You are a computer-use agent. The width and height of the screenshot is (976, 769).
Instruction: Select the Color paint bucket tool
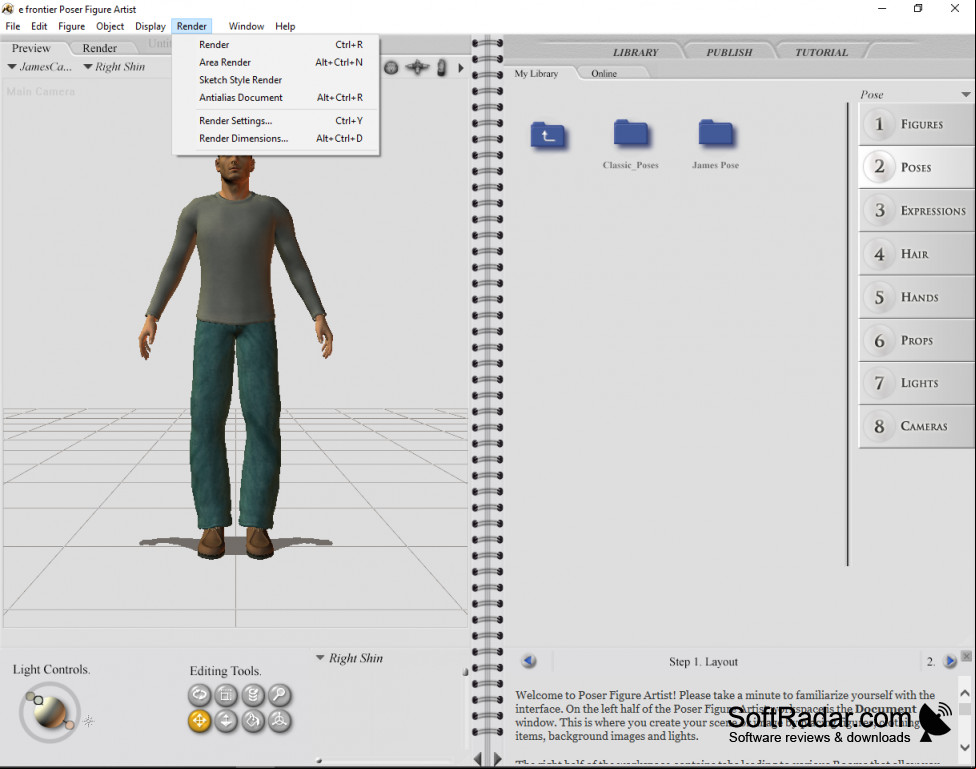253,721
